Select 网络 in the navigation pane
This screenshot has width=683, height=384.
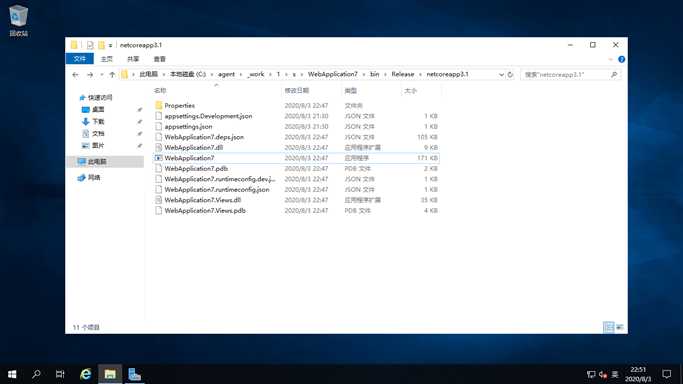[94, 178]
